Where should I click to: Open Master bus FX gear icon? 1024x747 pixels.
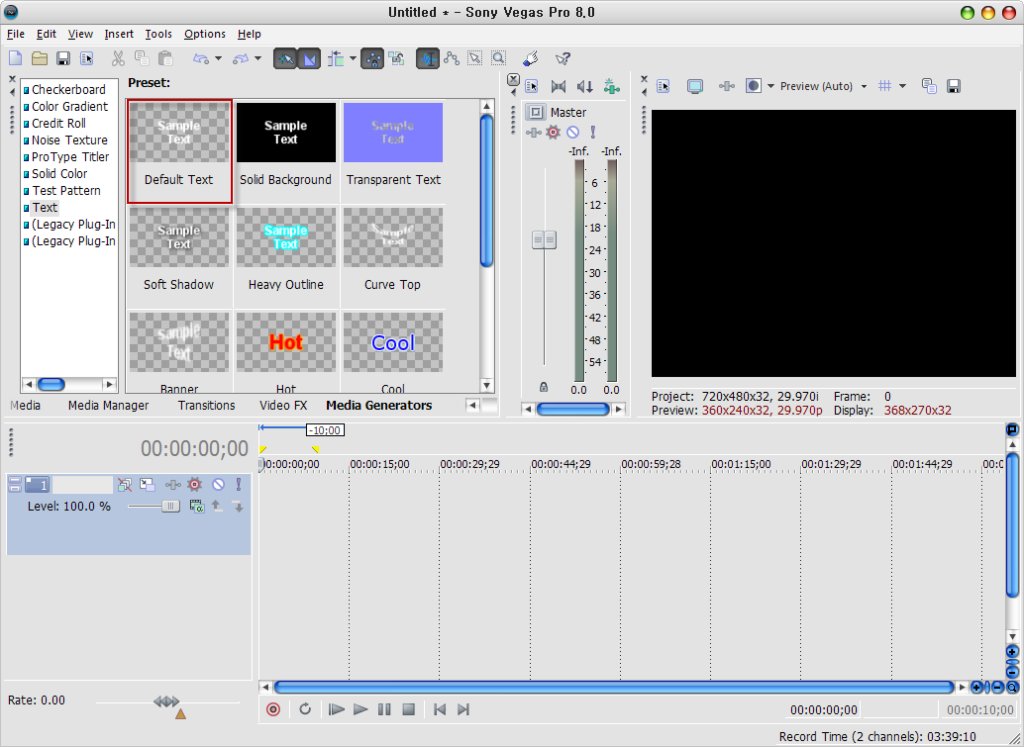click(x=553, y=133)
